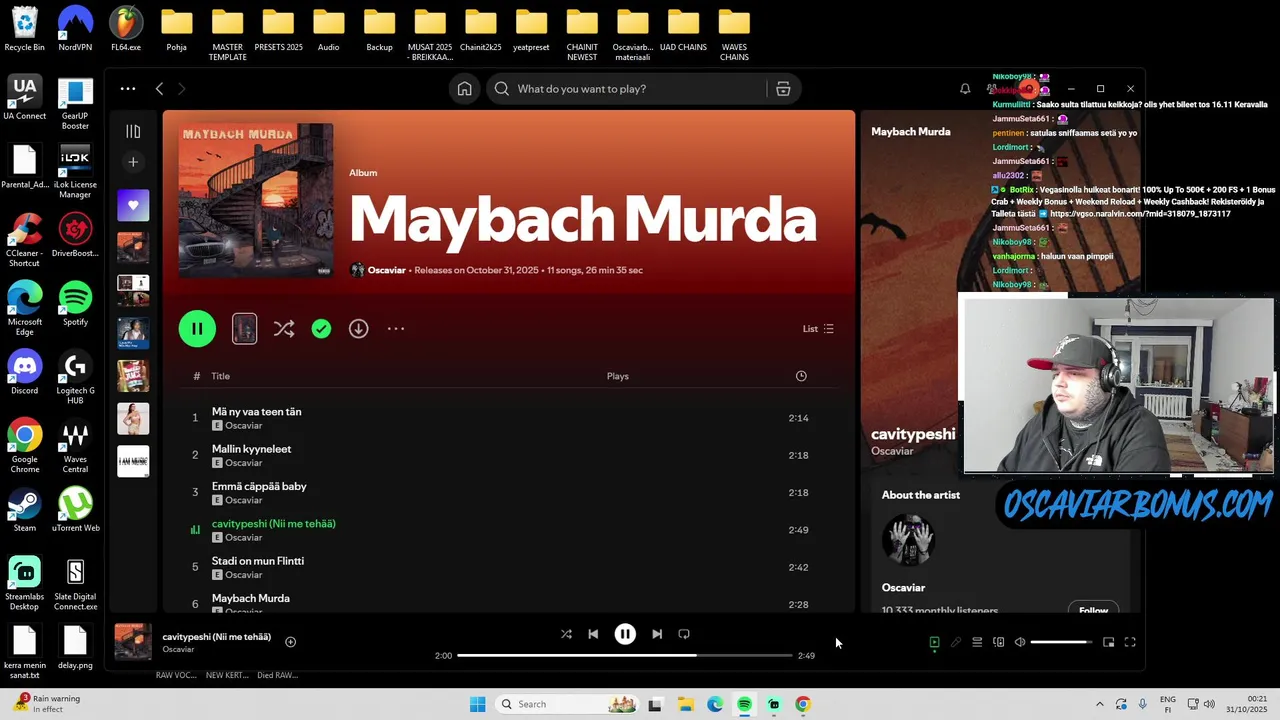Toggle shuffle in the bottom player bar
Viewport: 1280px width, 720px height.
point(566,634)
